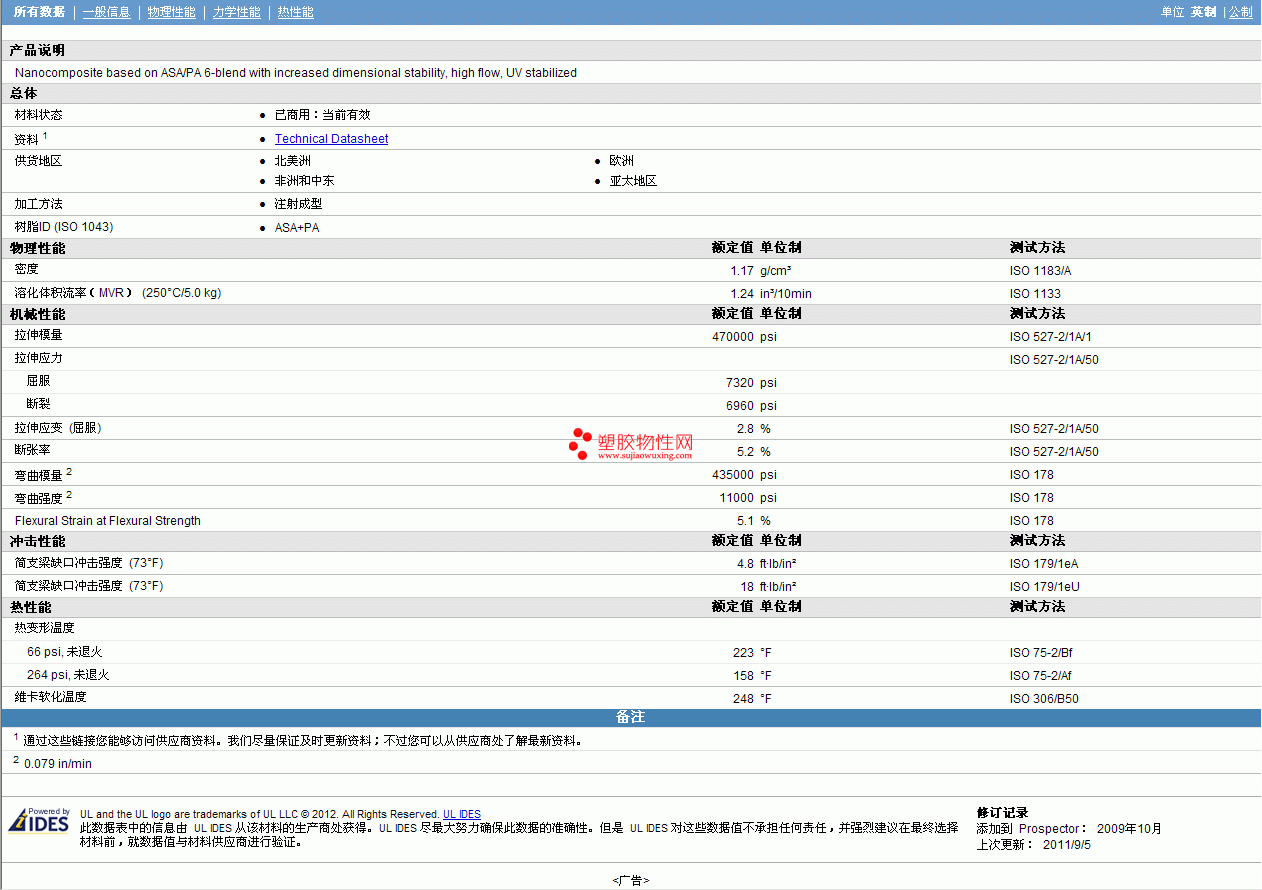Click the 已商用：当前有效 status text

click(x=323, y=115)
